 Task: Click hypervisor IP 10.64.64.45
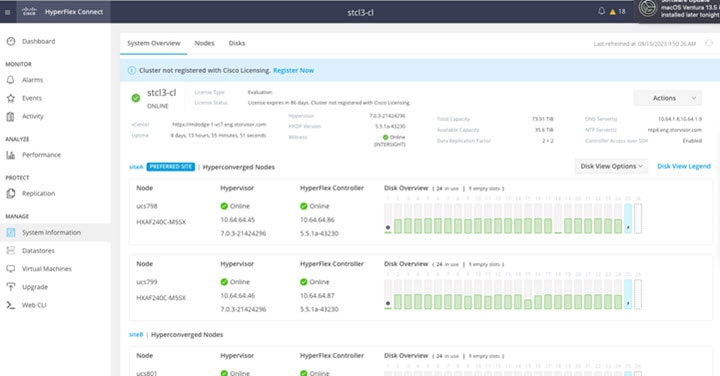tap(238, 220)
